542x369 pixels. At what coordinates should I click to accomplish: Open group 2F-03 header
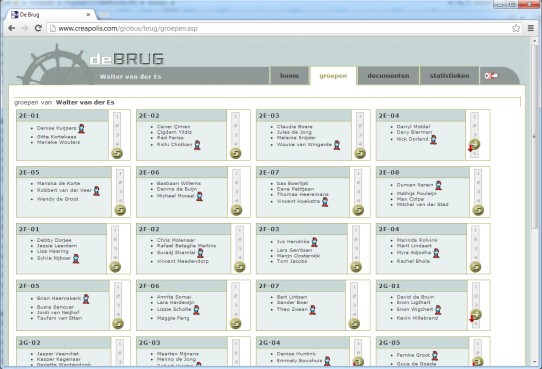click(302, 229)
